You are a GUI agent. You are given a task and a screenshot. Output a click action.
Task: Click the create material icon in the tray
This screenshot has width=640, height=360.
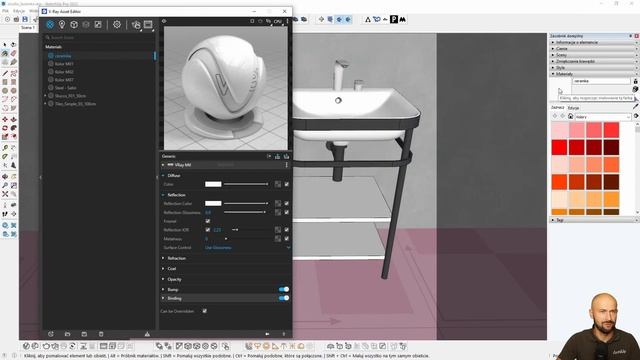click(x=636, y=89)
